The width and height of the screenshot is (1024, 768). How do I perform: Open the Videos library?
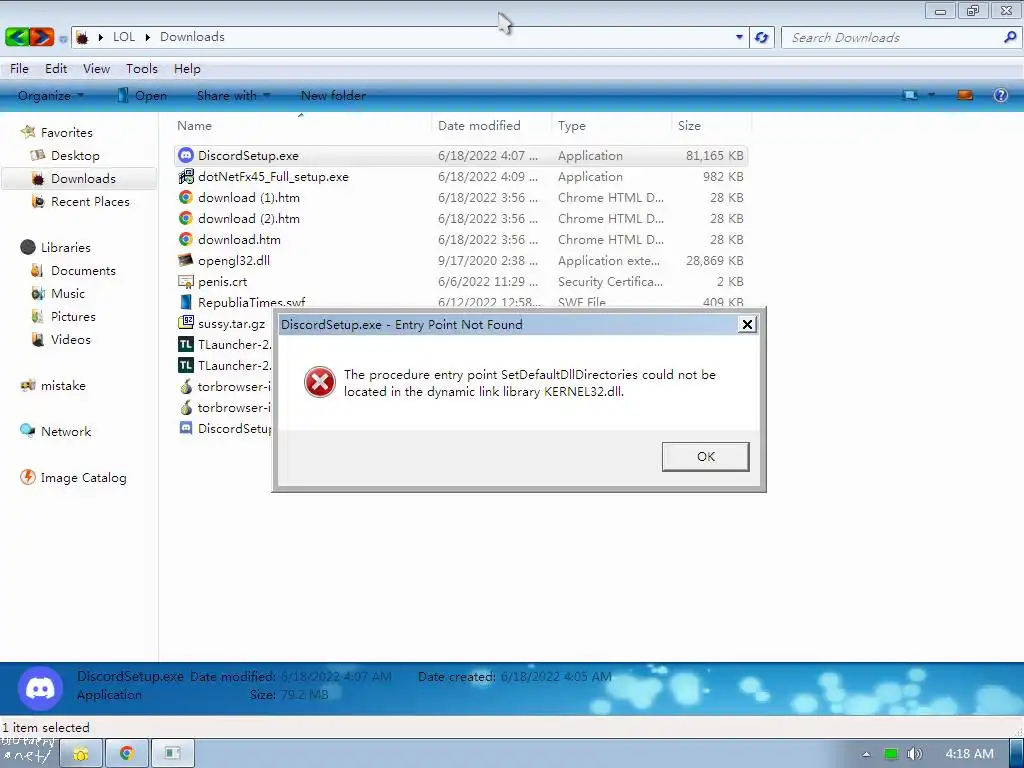pyautogui.click(x=71, y=340)
